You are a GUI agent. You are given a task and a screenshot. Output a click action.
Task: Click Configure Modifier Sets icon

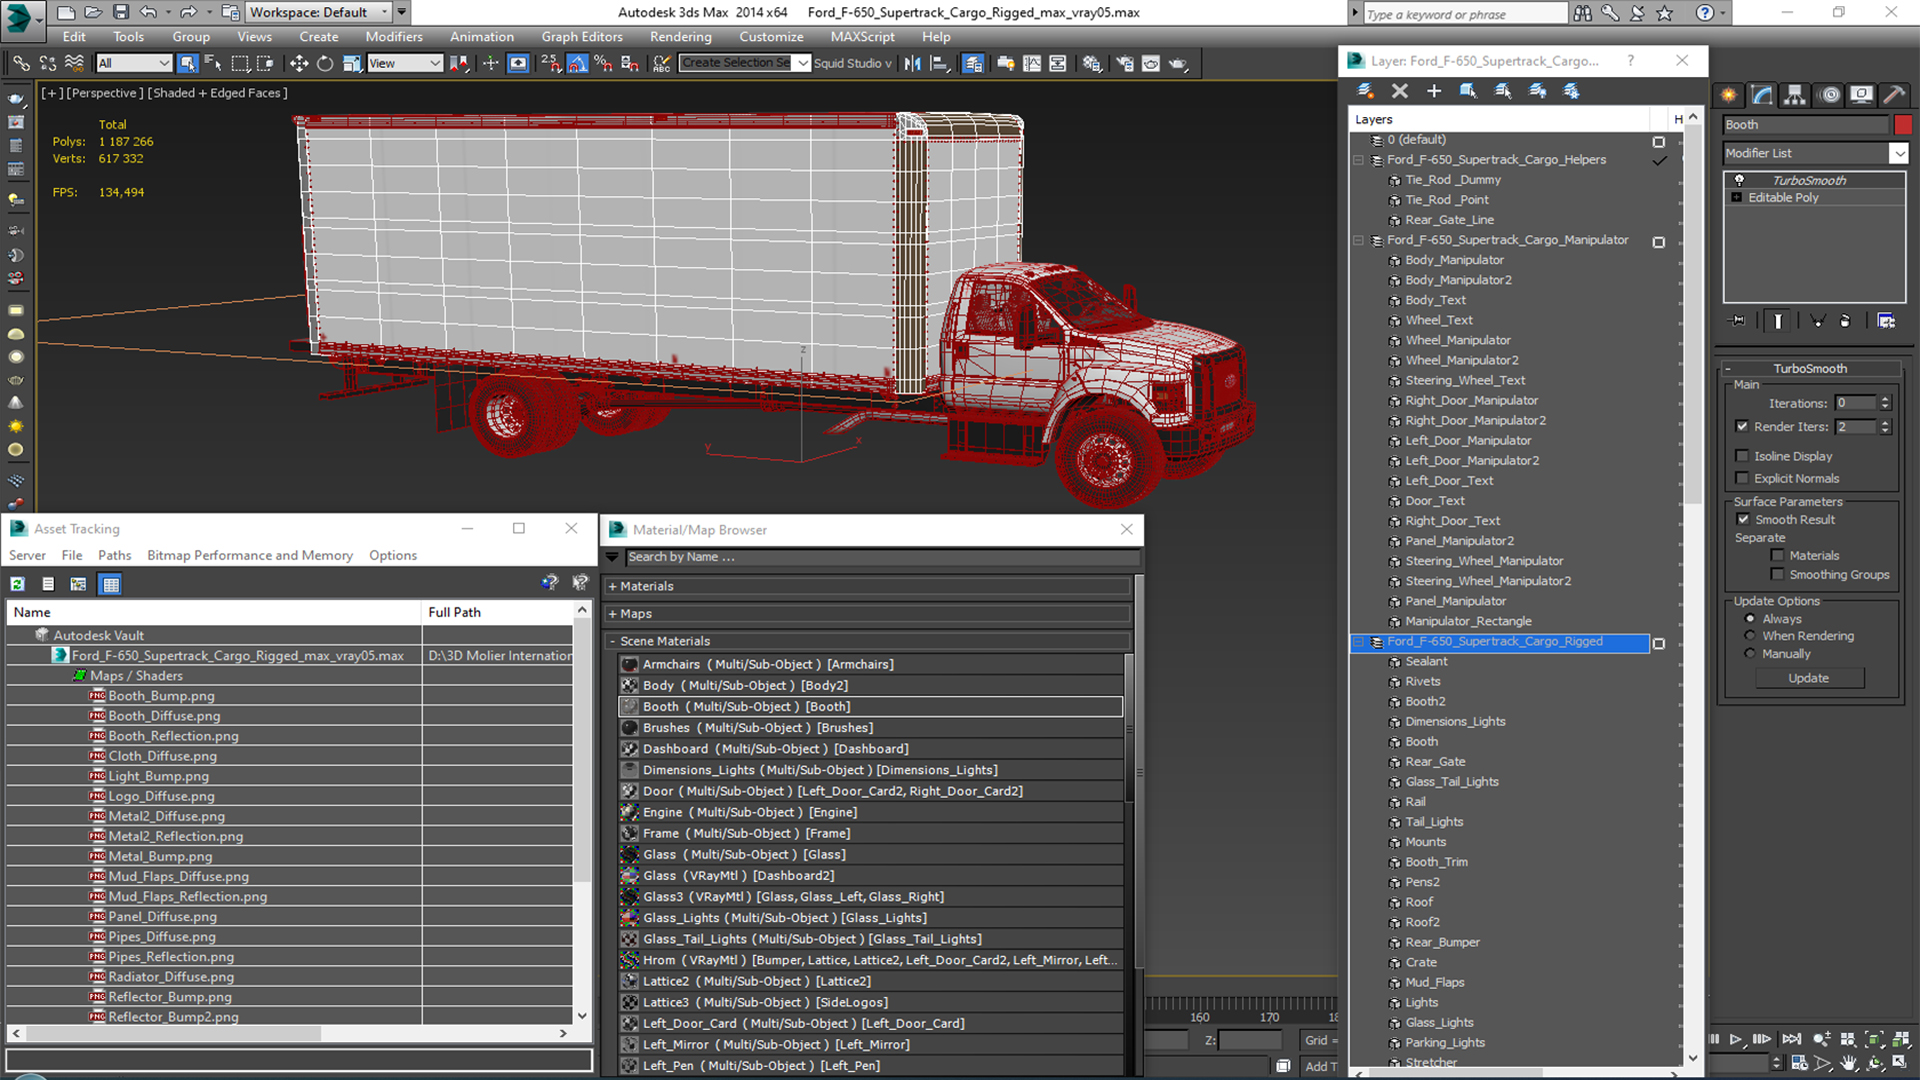pos(1886,321)
